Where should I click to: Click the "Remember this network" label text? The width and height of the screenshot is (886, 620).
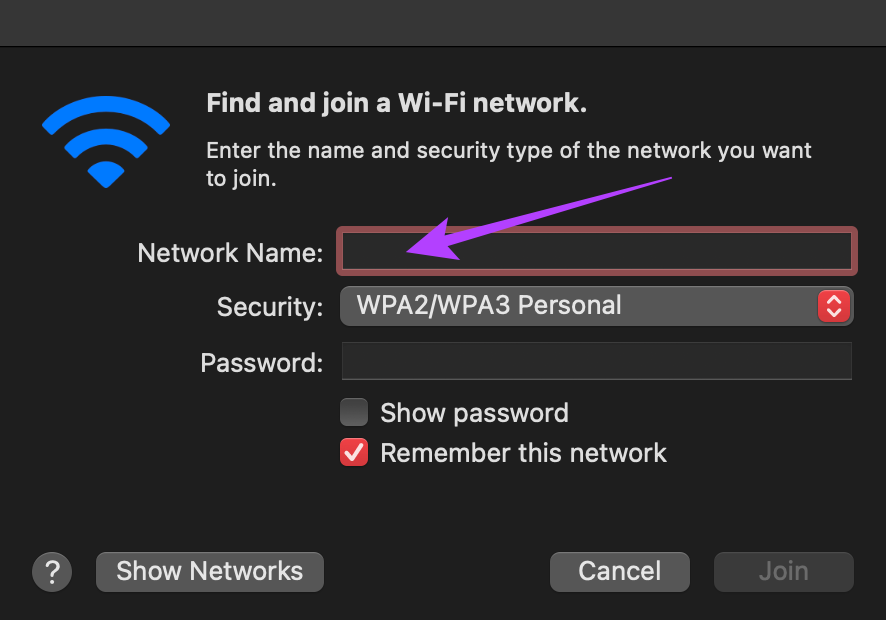point(523,453)
